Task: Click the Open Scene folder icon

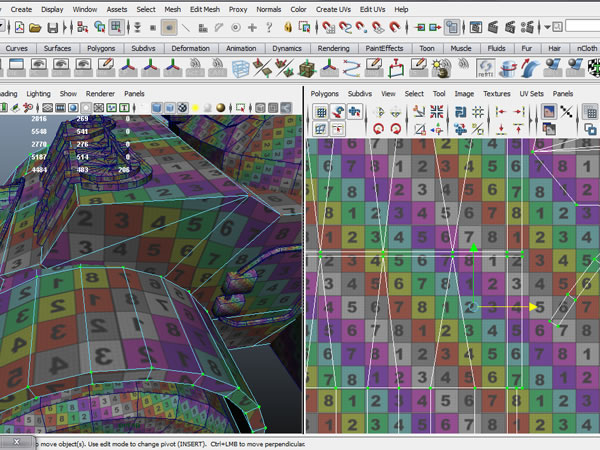Action: pos(35,28)
